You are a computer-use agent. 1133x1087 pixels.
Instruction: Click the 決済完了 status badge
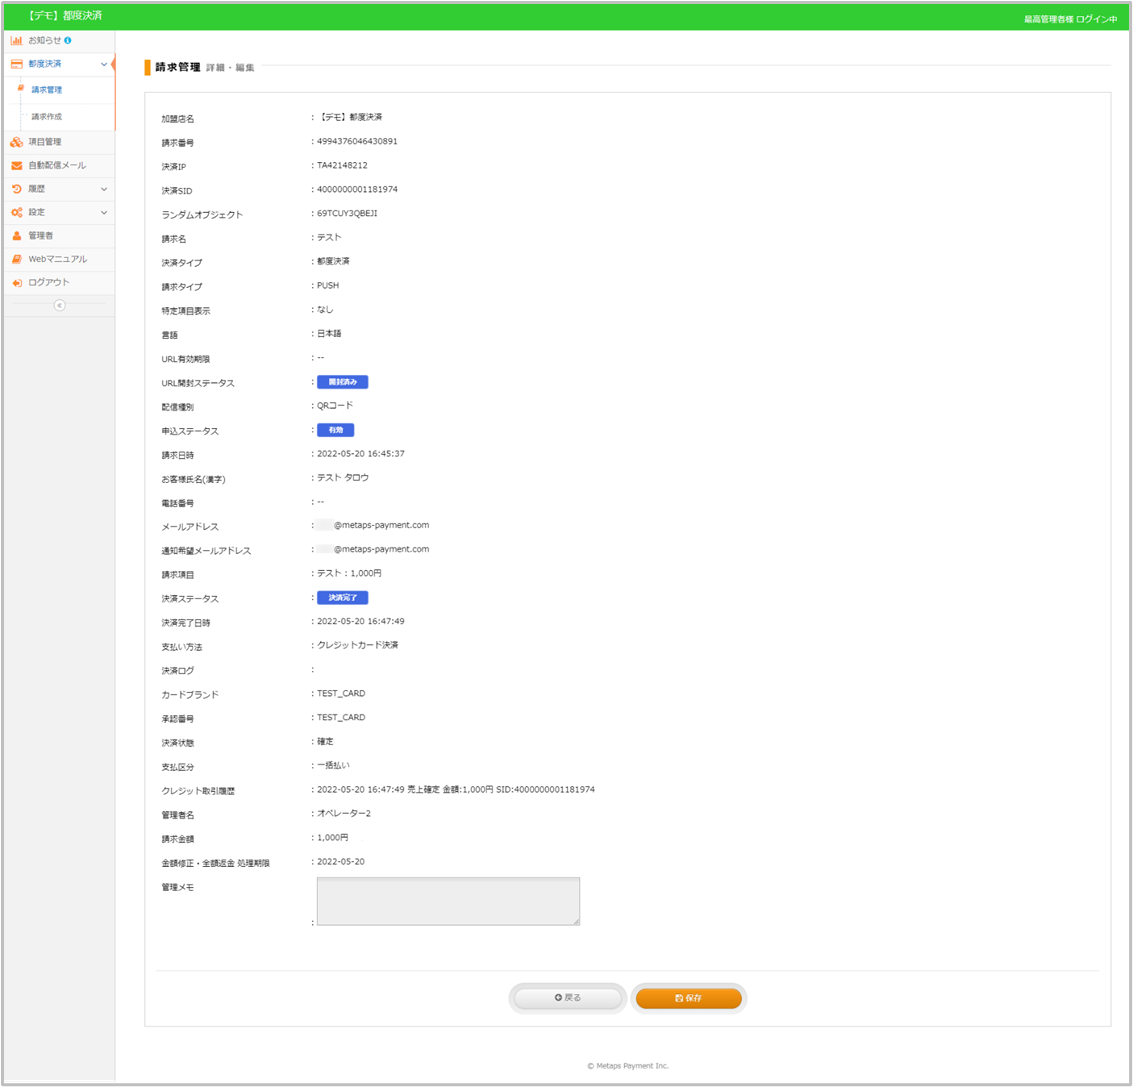click(343, 598)
